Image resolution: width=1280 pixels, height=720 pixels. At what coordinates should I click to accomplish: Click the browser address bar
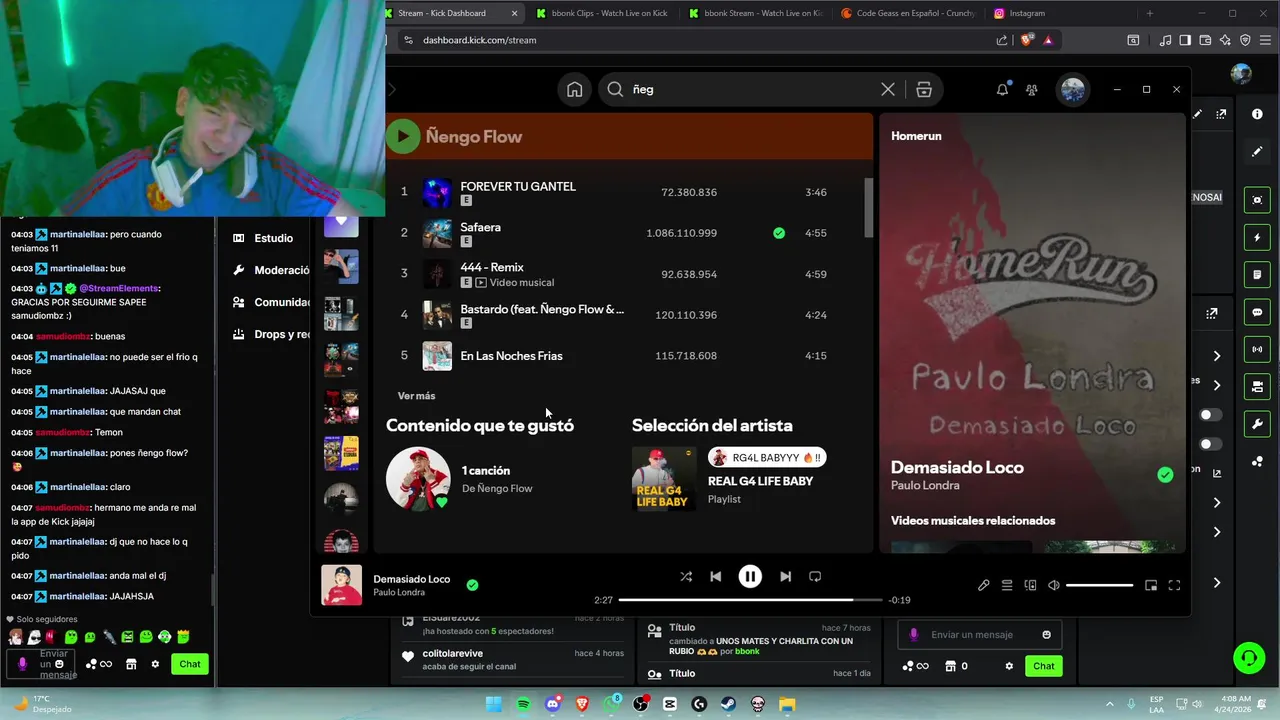700,40
